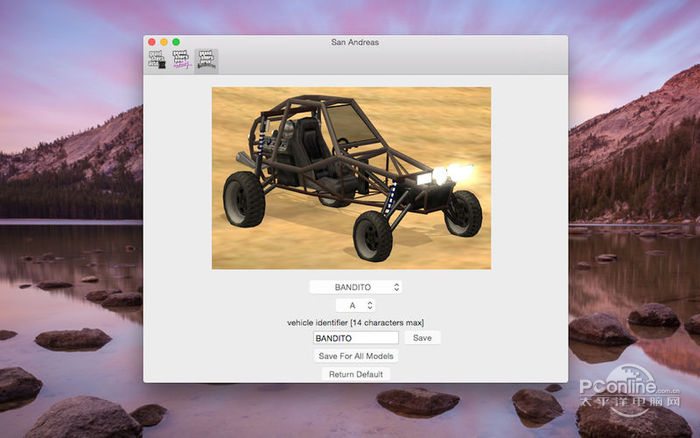
Task: Open the BANDITO vehicle model dropdown
Action: [354, 287]
